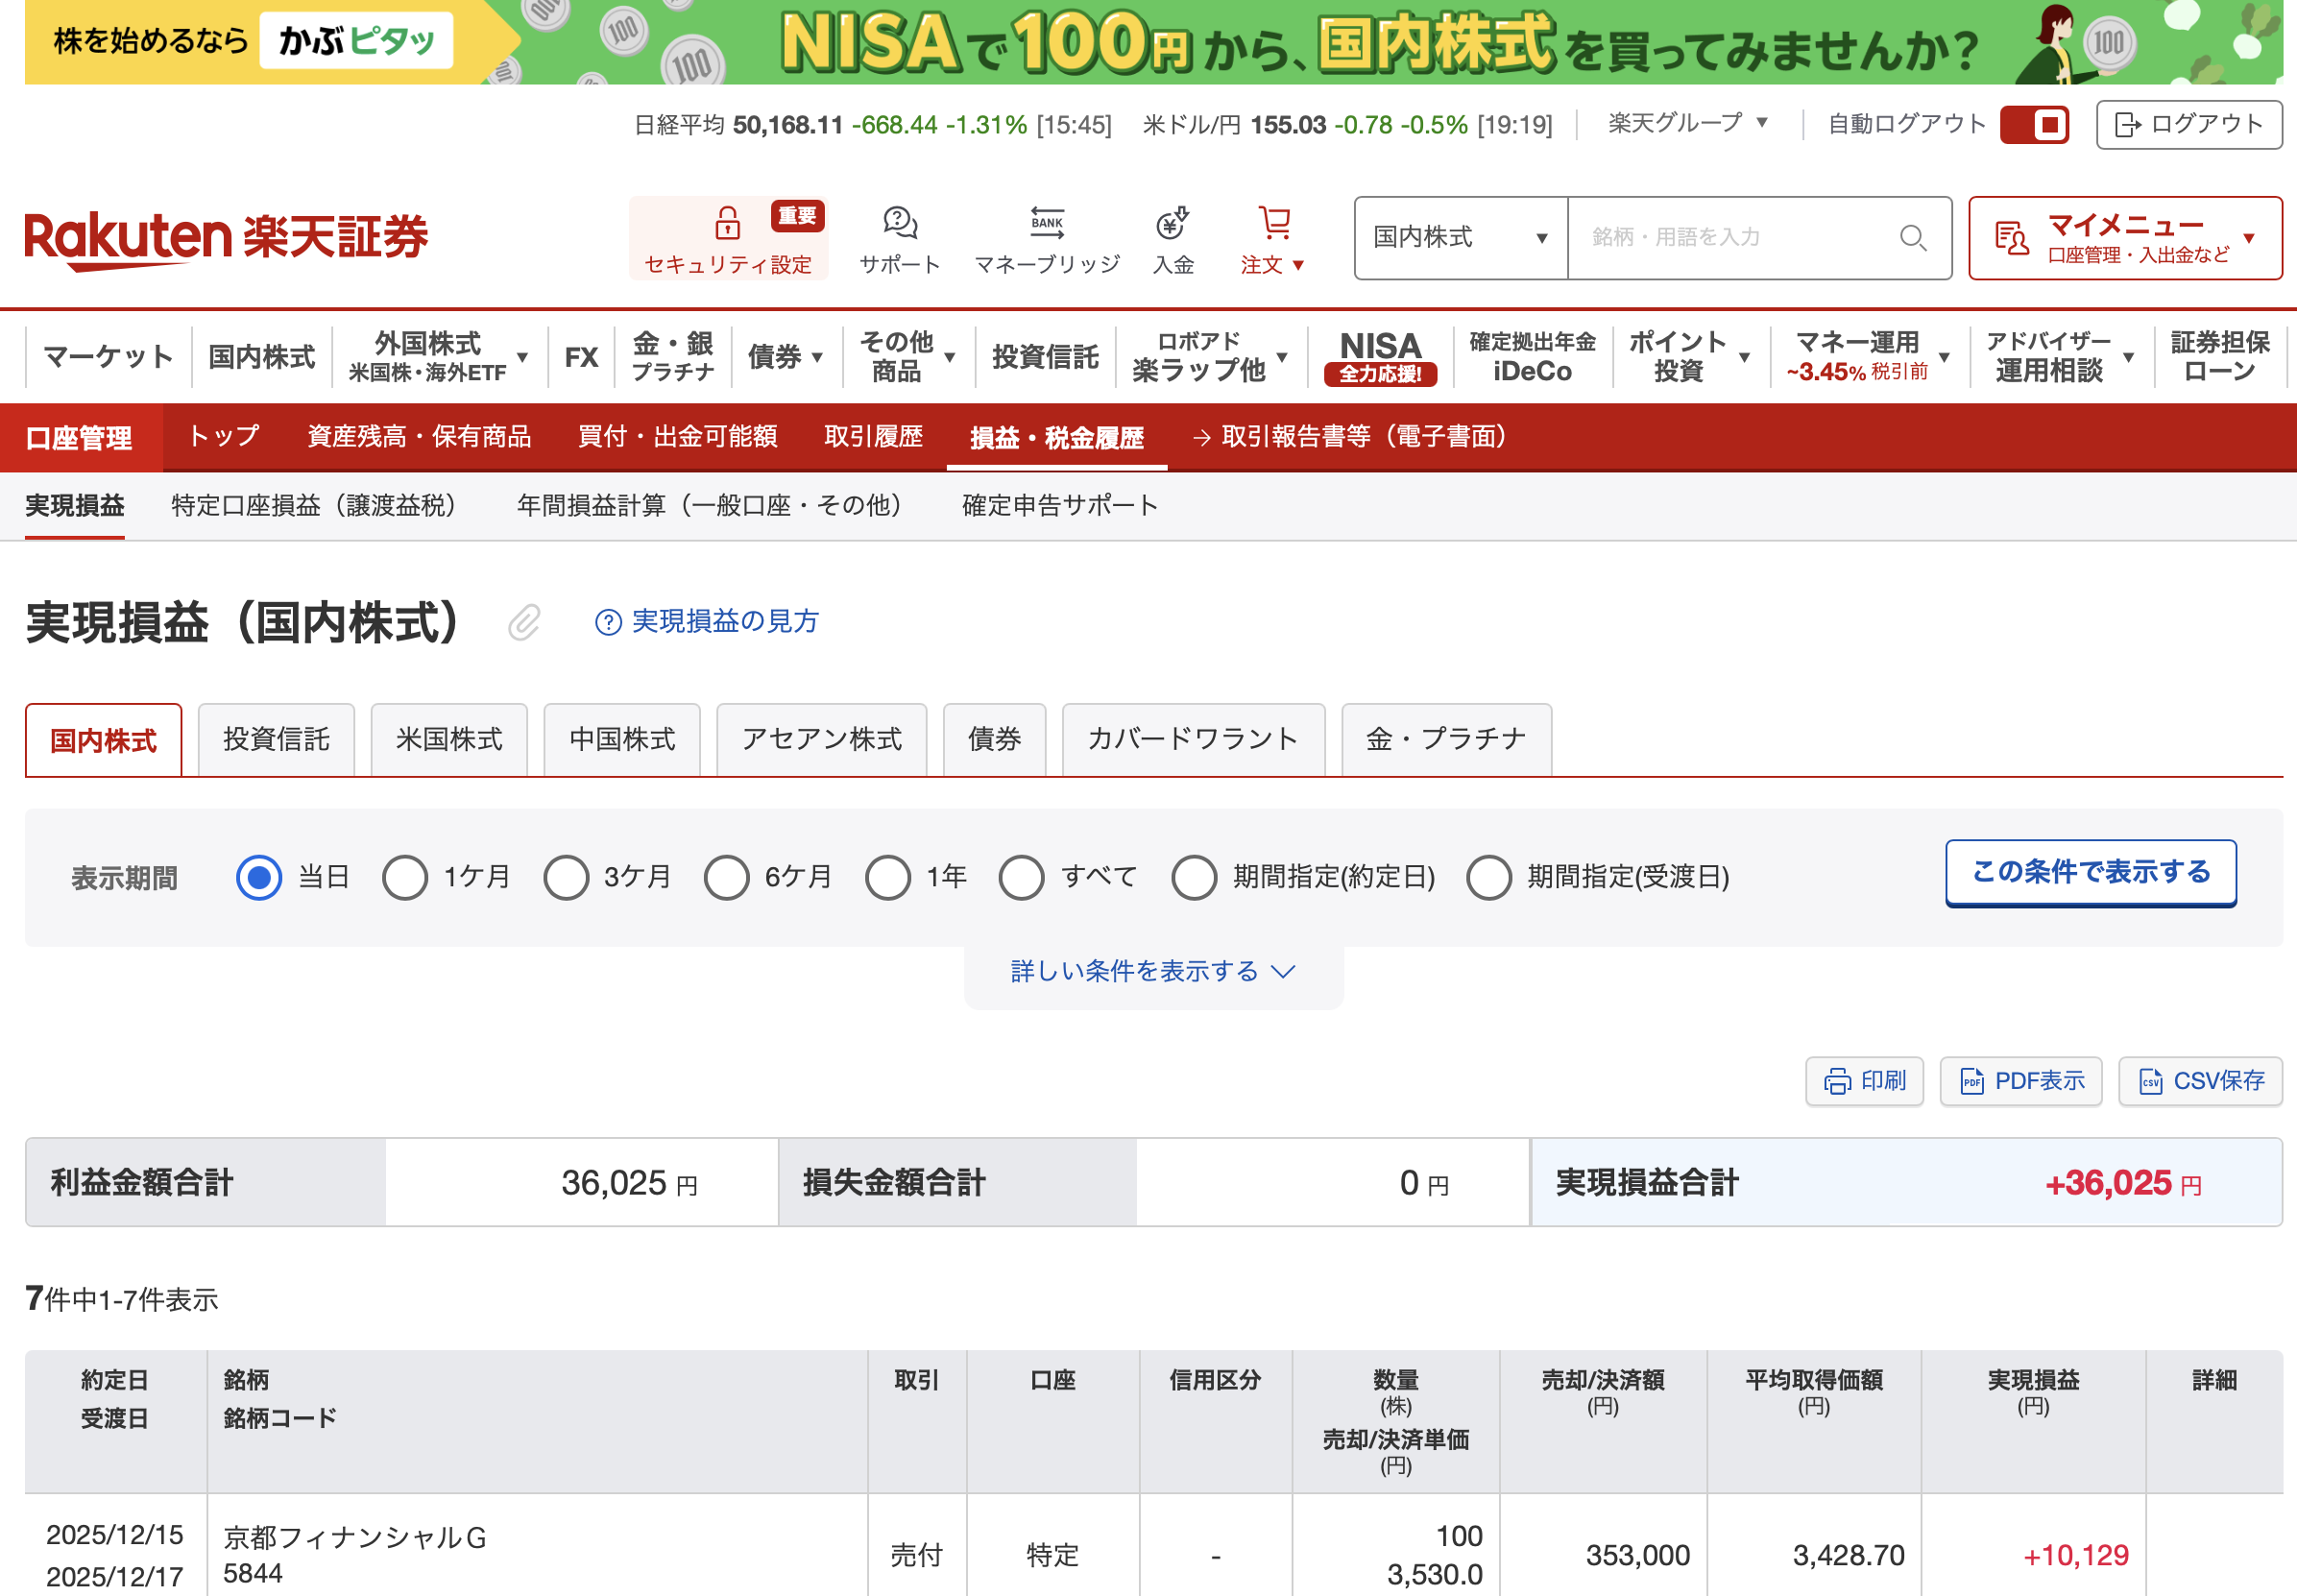The width and height of the screenshot is (2297, 1596).
Task: Open 取引履歴 in account menu
Action: pyautogui.click(x=873, y=437)
